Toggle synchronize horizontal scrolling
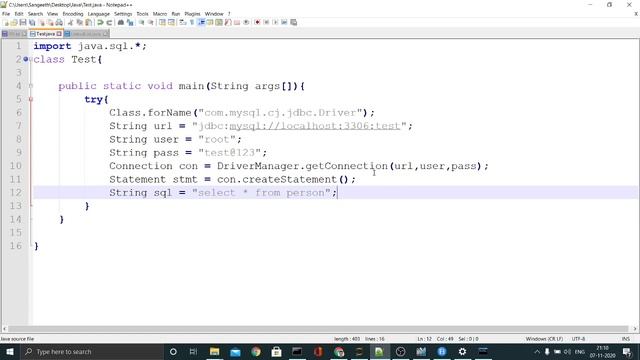The image size is (640, 360). [x=171, y=22]
